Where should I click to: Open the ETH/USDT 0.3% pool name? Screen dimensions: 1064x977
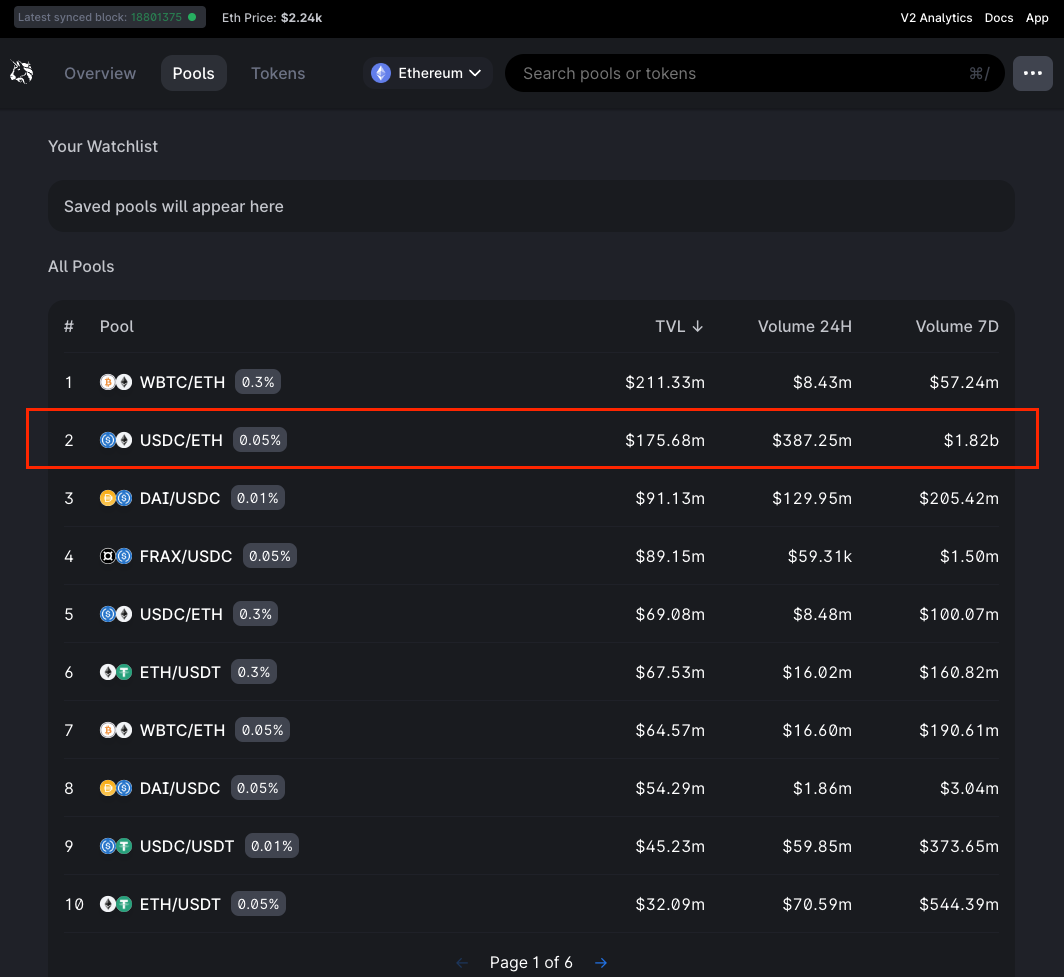click(x=180, y=672)
